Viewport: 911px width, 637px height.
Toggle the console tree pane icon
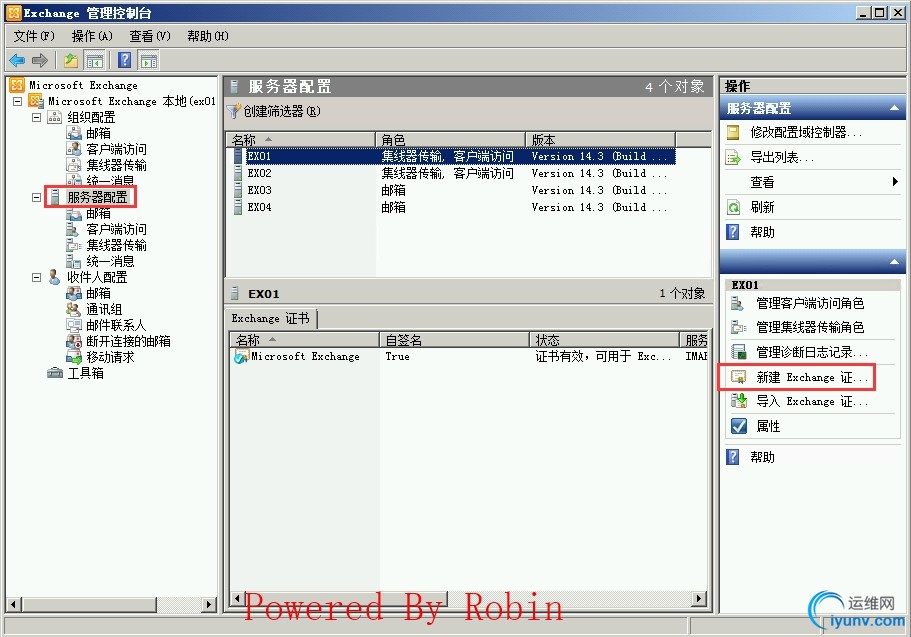[94, 60]
